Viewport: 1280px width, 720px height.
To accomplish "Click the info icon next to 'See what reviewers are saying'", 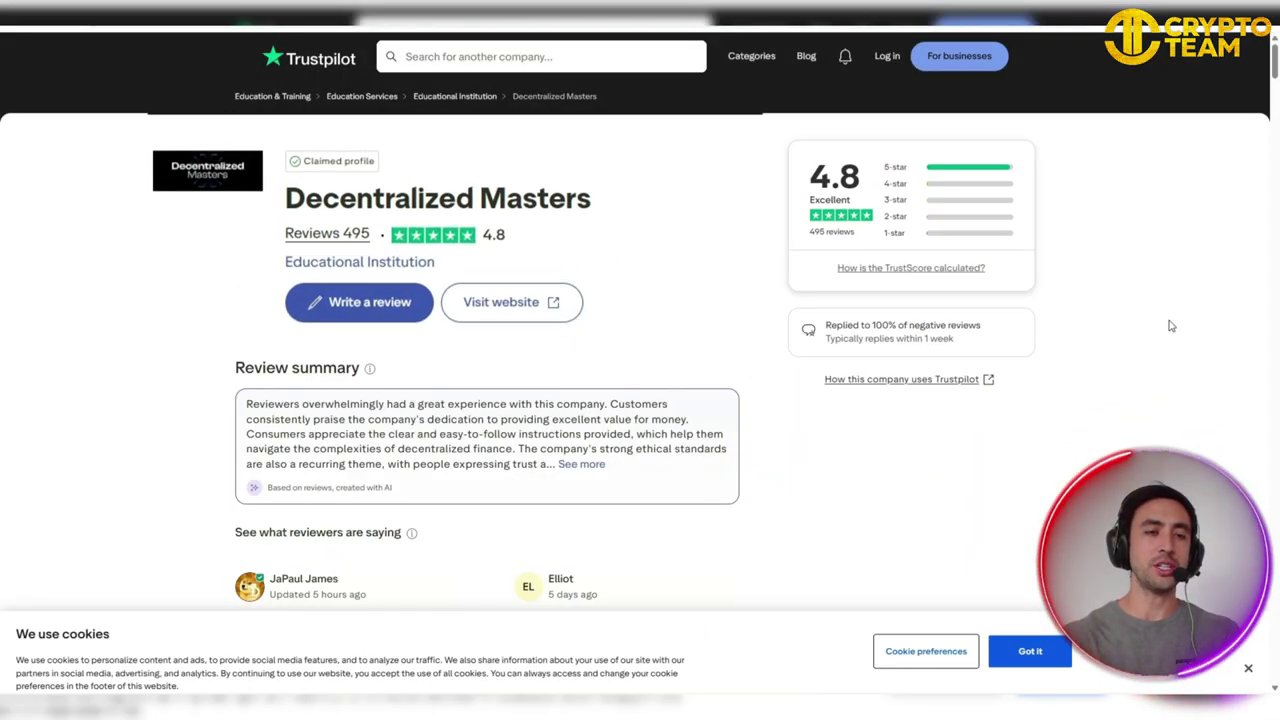I will point(411,532).
